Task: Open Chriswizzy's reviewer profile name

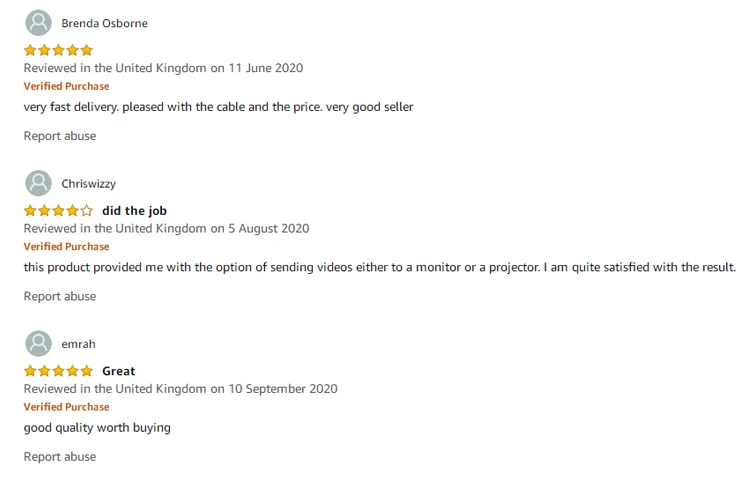Action: (88, 184)
